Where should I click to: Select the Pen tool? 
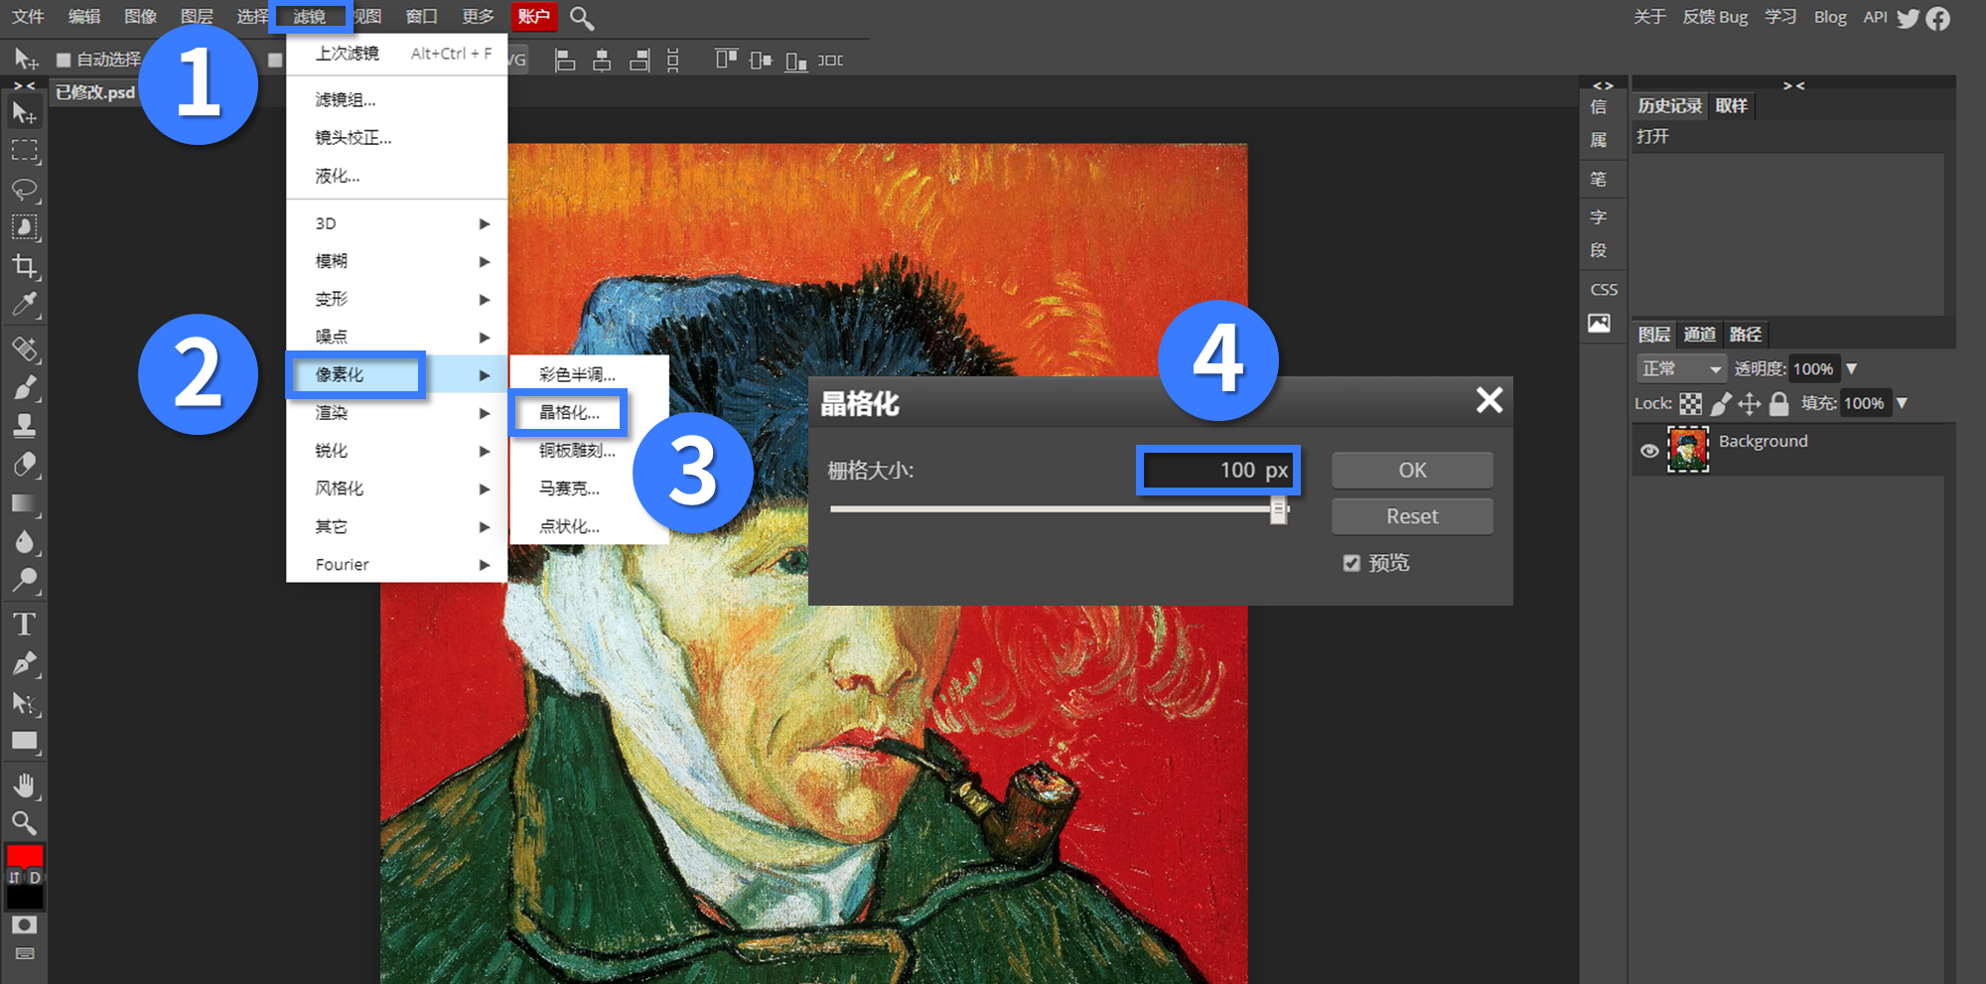click(x=24, y=664)
